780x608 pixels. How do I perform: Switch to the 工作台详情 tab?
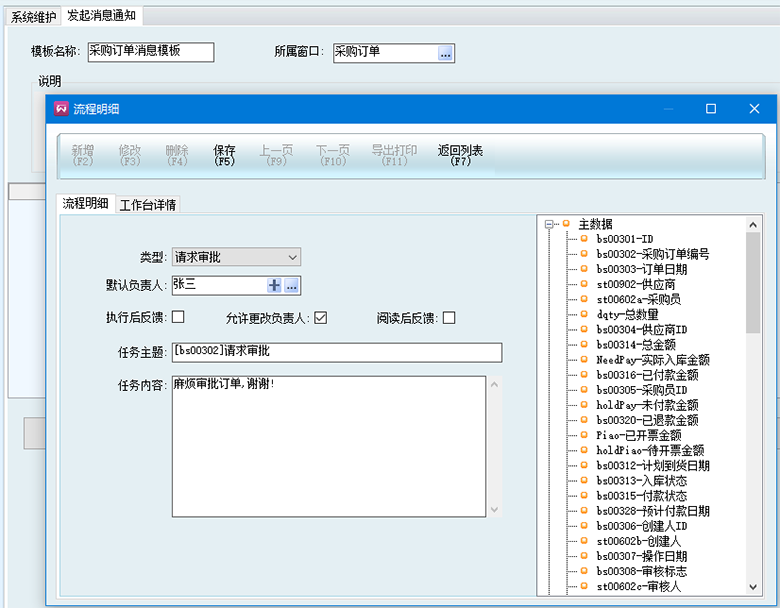tap(148, 205)
